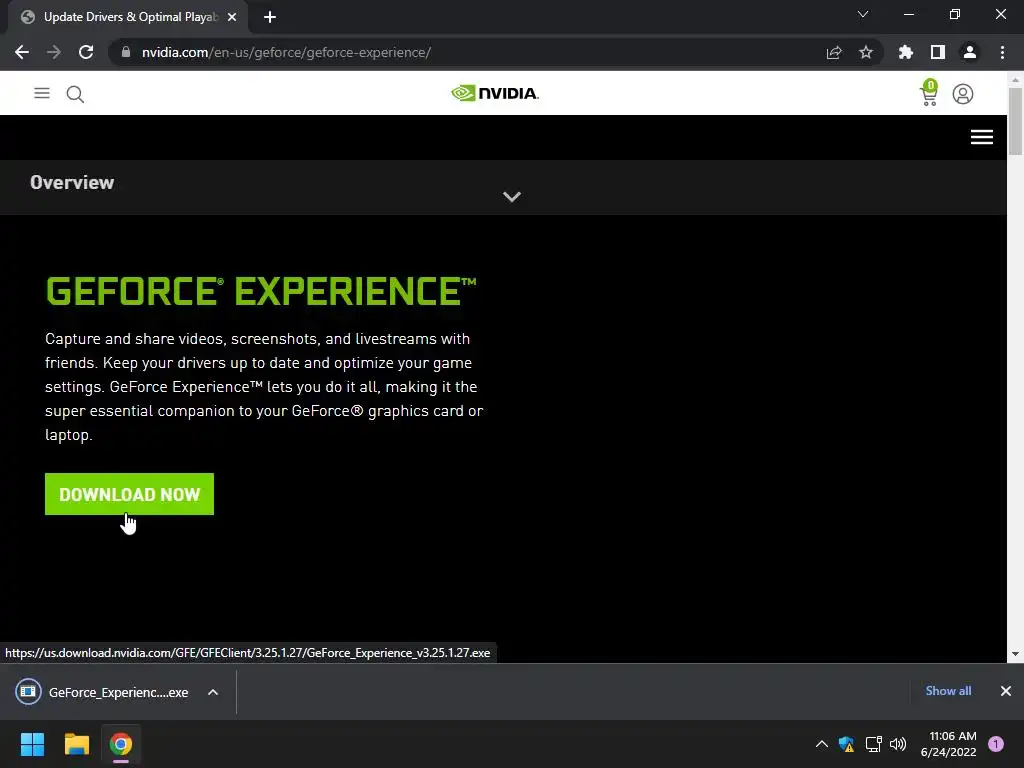Open Windows Start menu

[x=32, y=744]
